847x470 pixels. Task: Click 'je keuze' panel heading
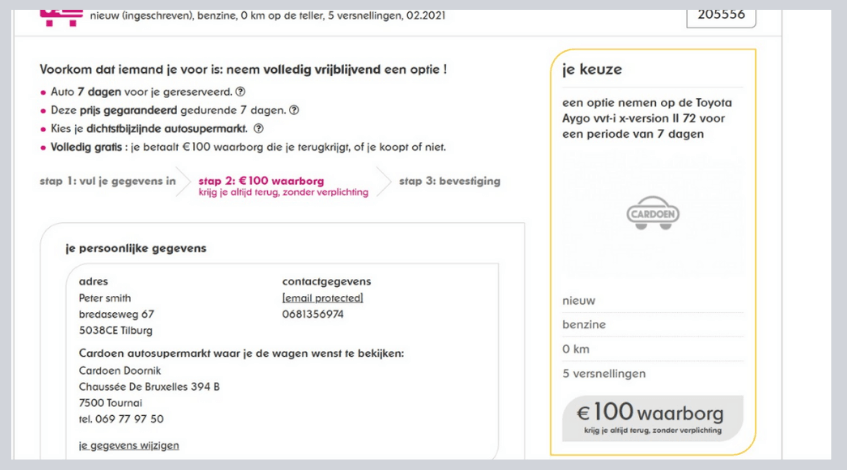[x=592, y=69]
